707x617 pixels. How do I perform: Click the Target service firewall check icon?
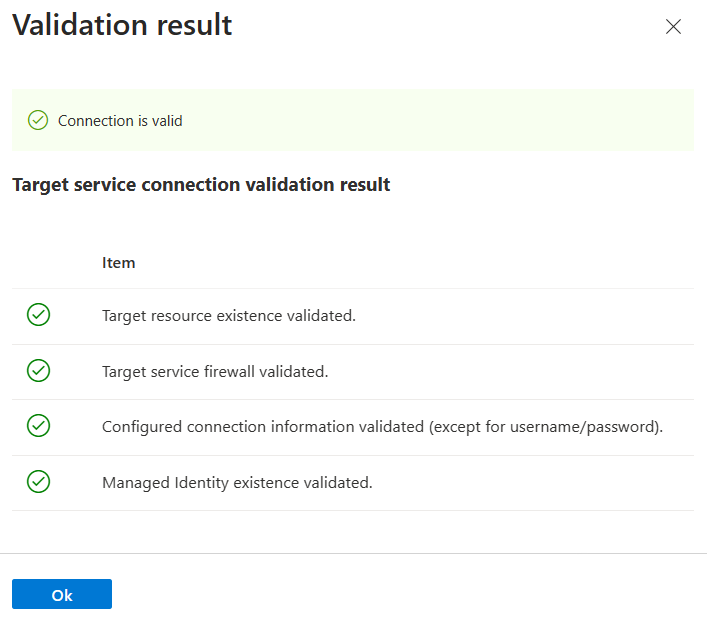click(38, 371)
